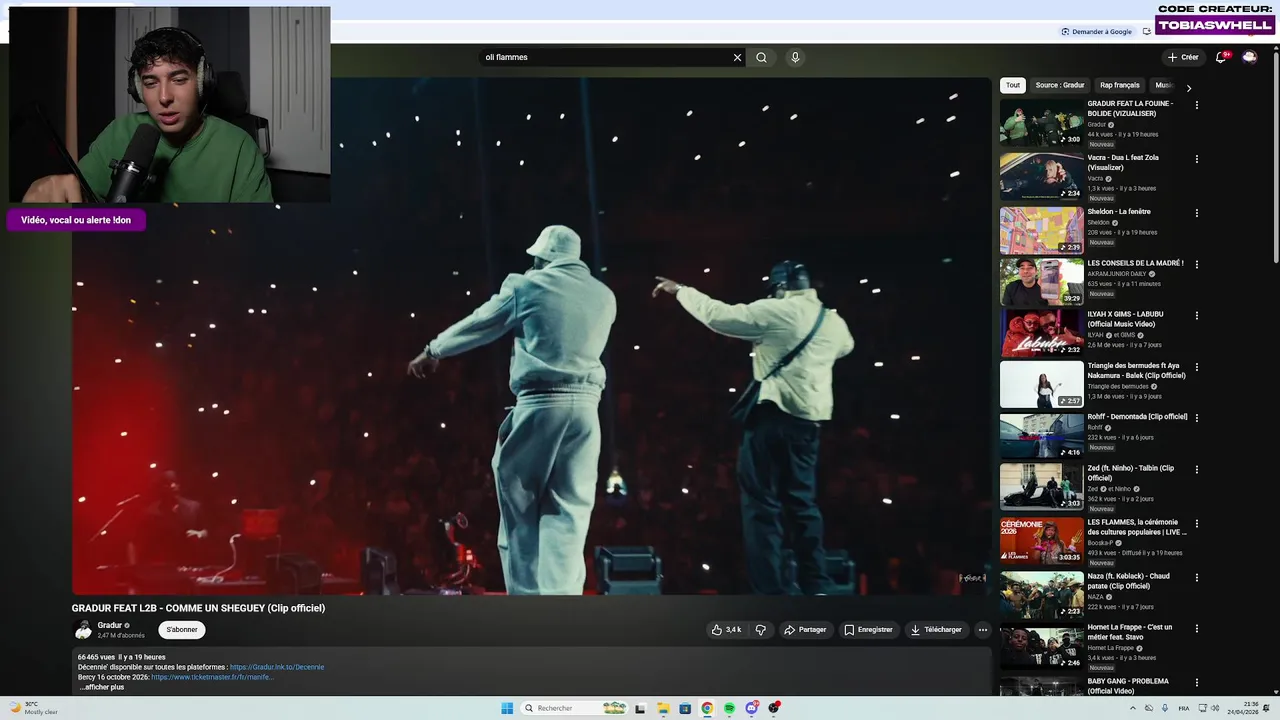1280x720 pixels.
Task: Click the Partager share button
Action: pos(805,630)
